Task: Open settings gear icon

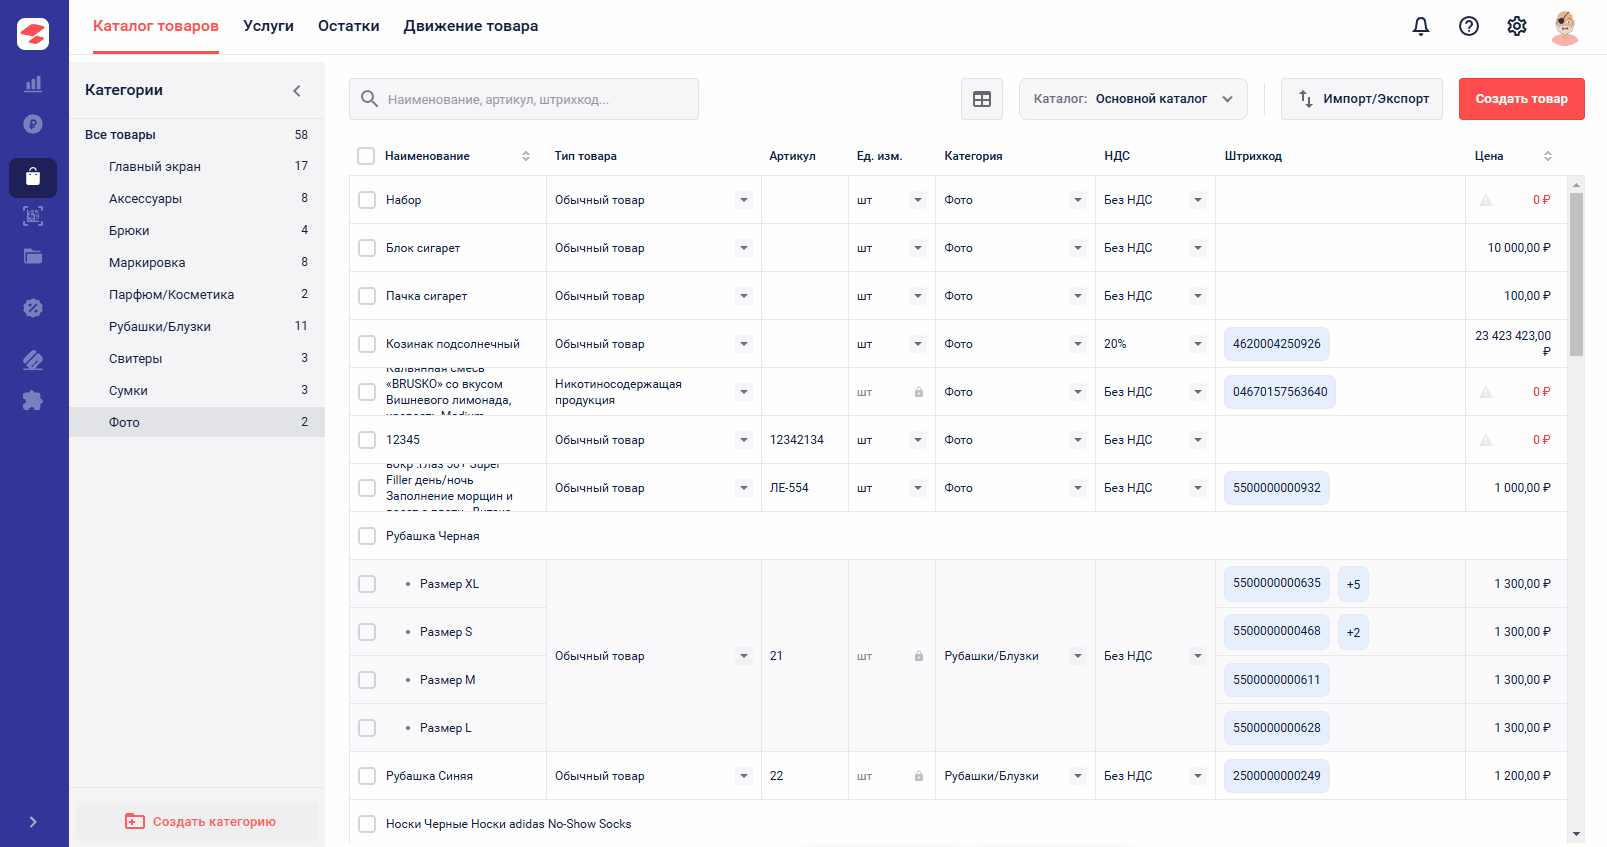Action: point(1516,26)
